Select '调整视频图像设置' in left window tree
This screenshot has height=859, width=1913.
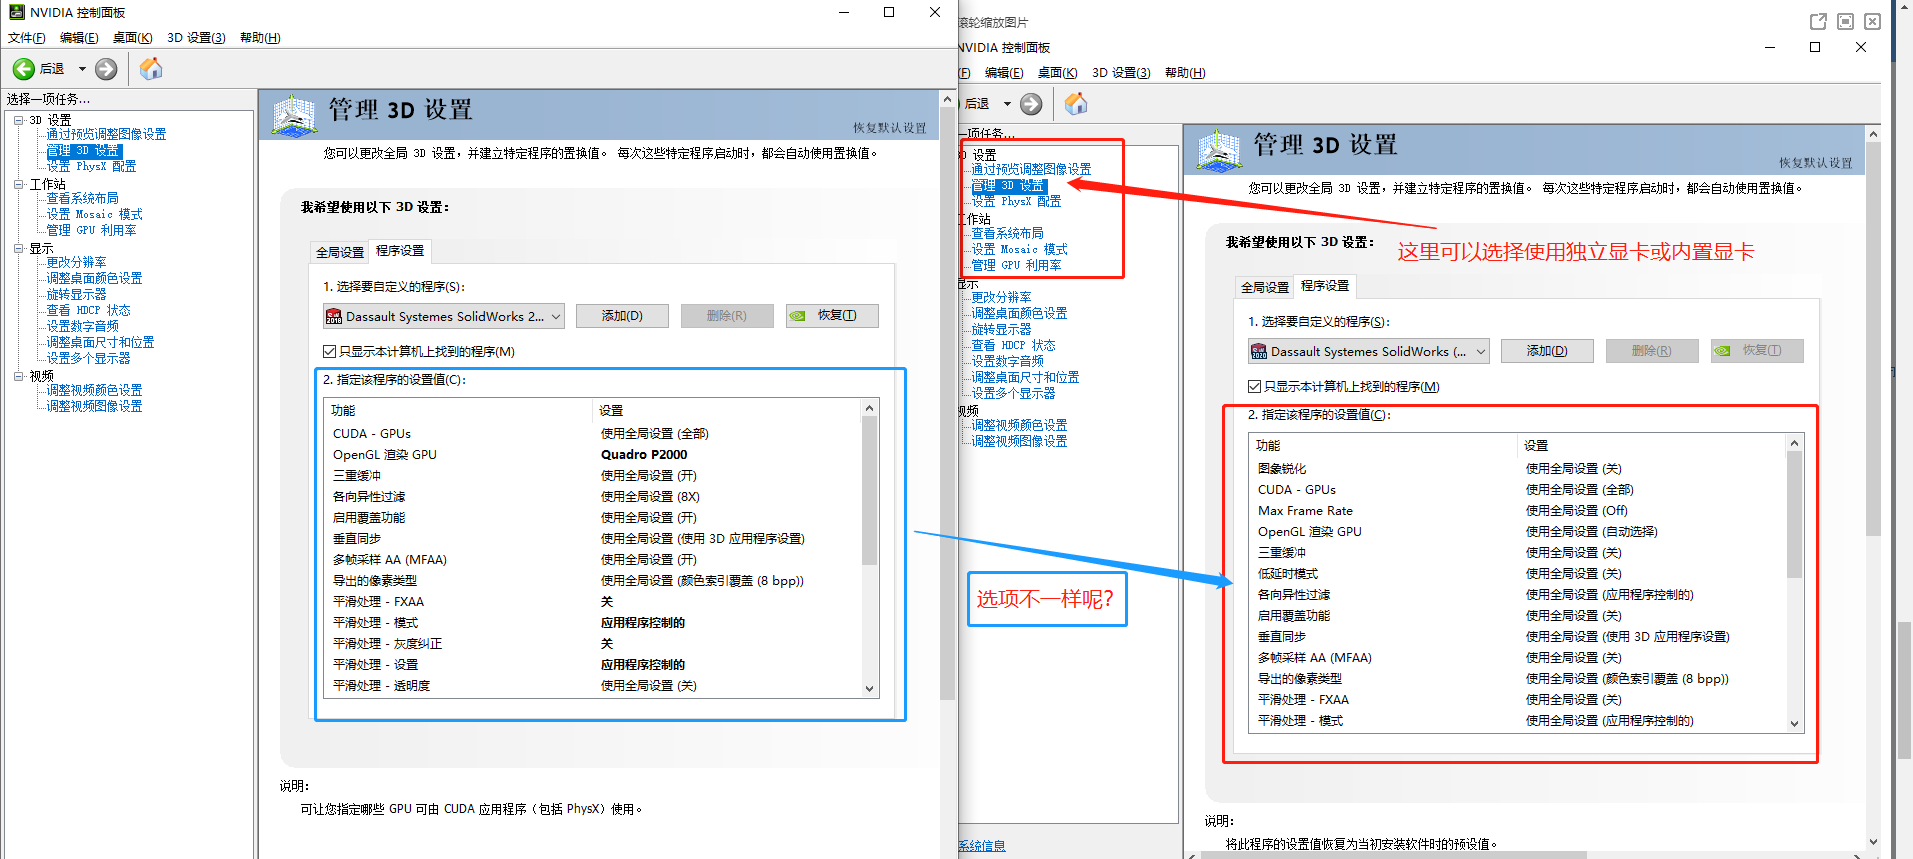(94, 406)
